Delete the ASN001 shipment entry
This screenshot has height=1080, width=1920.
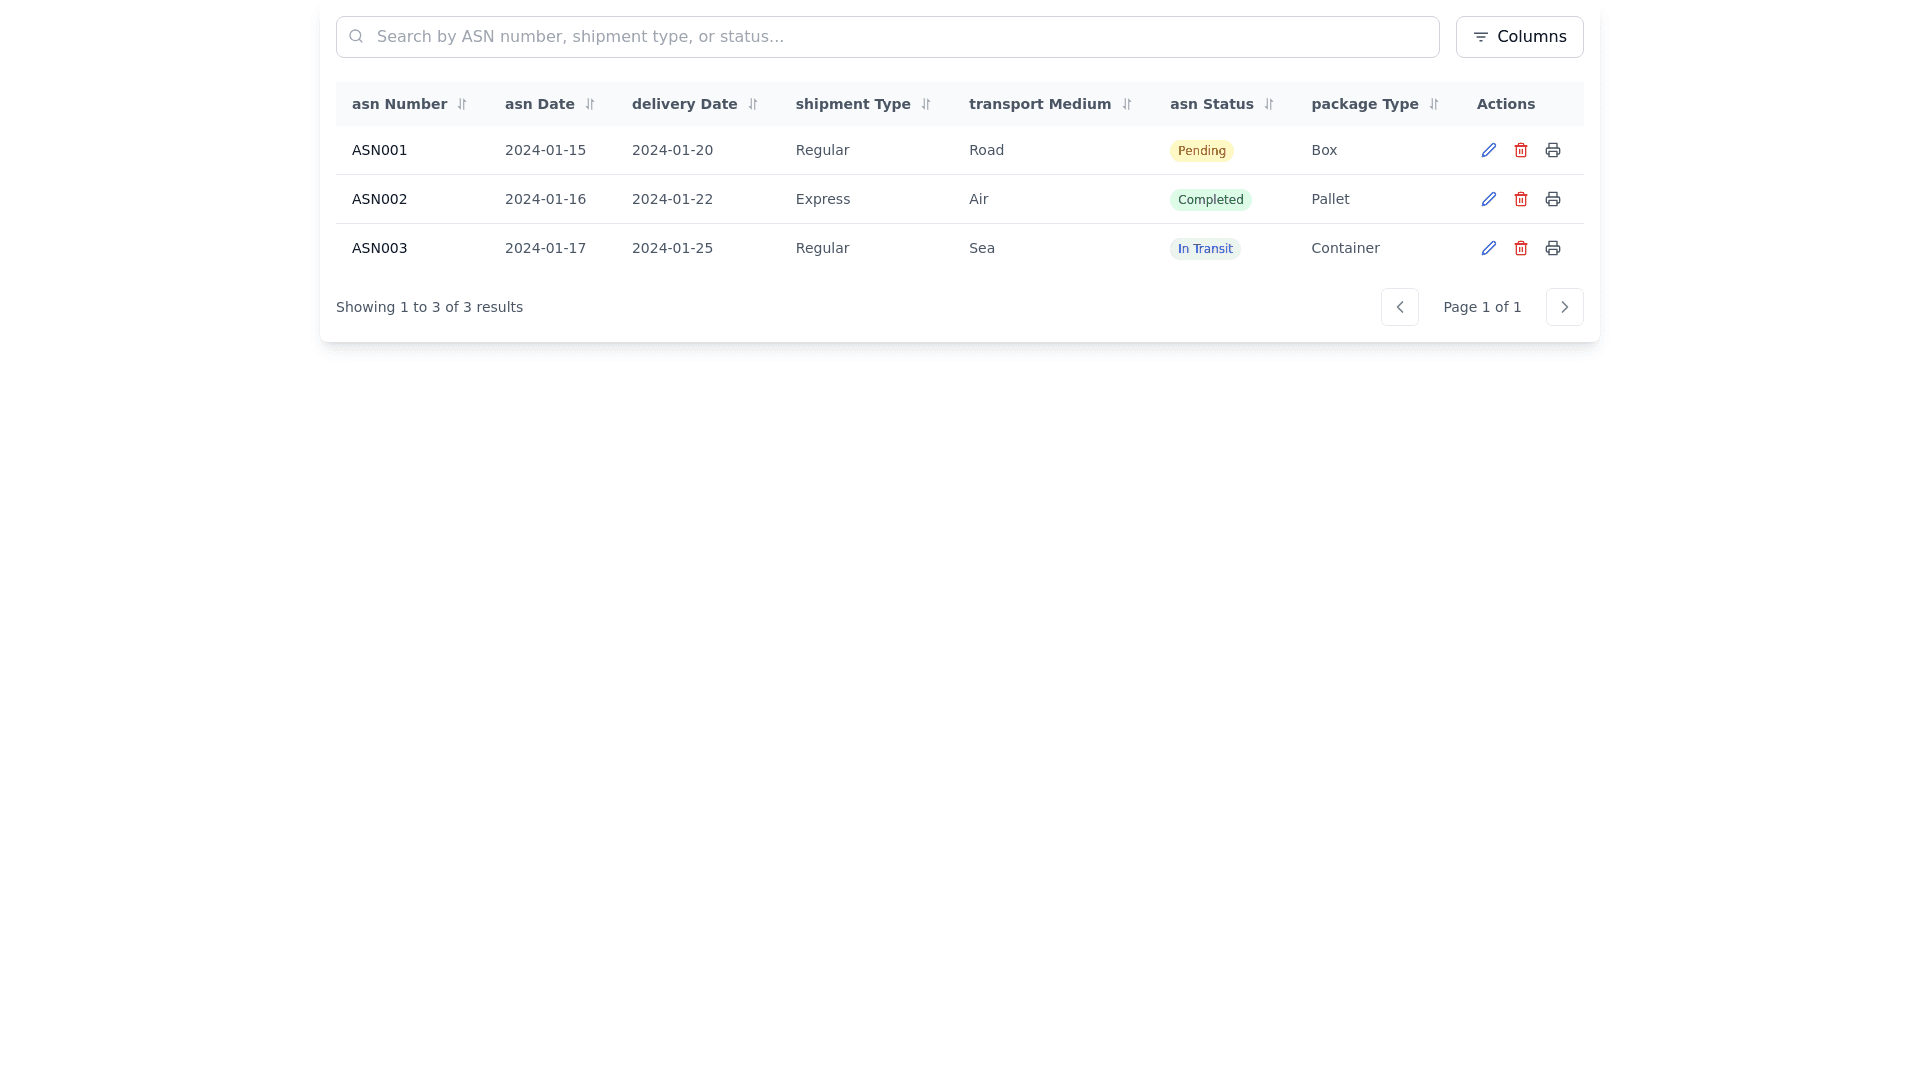click(x=1520, y=150)
